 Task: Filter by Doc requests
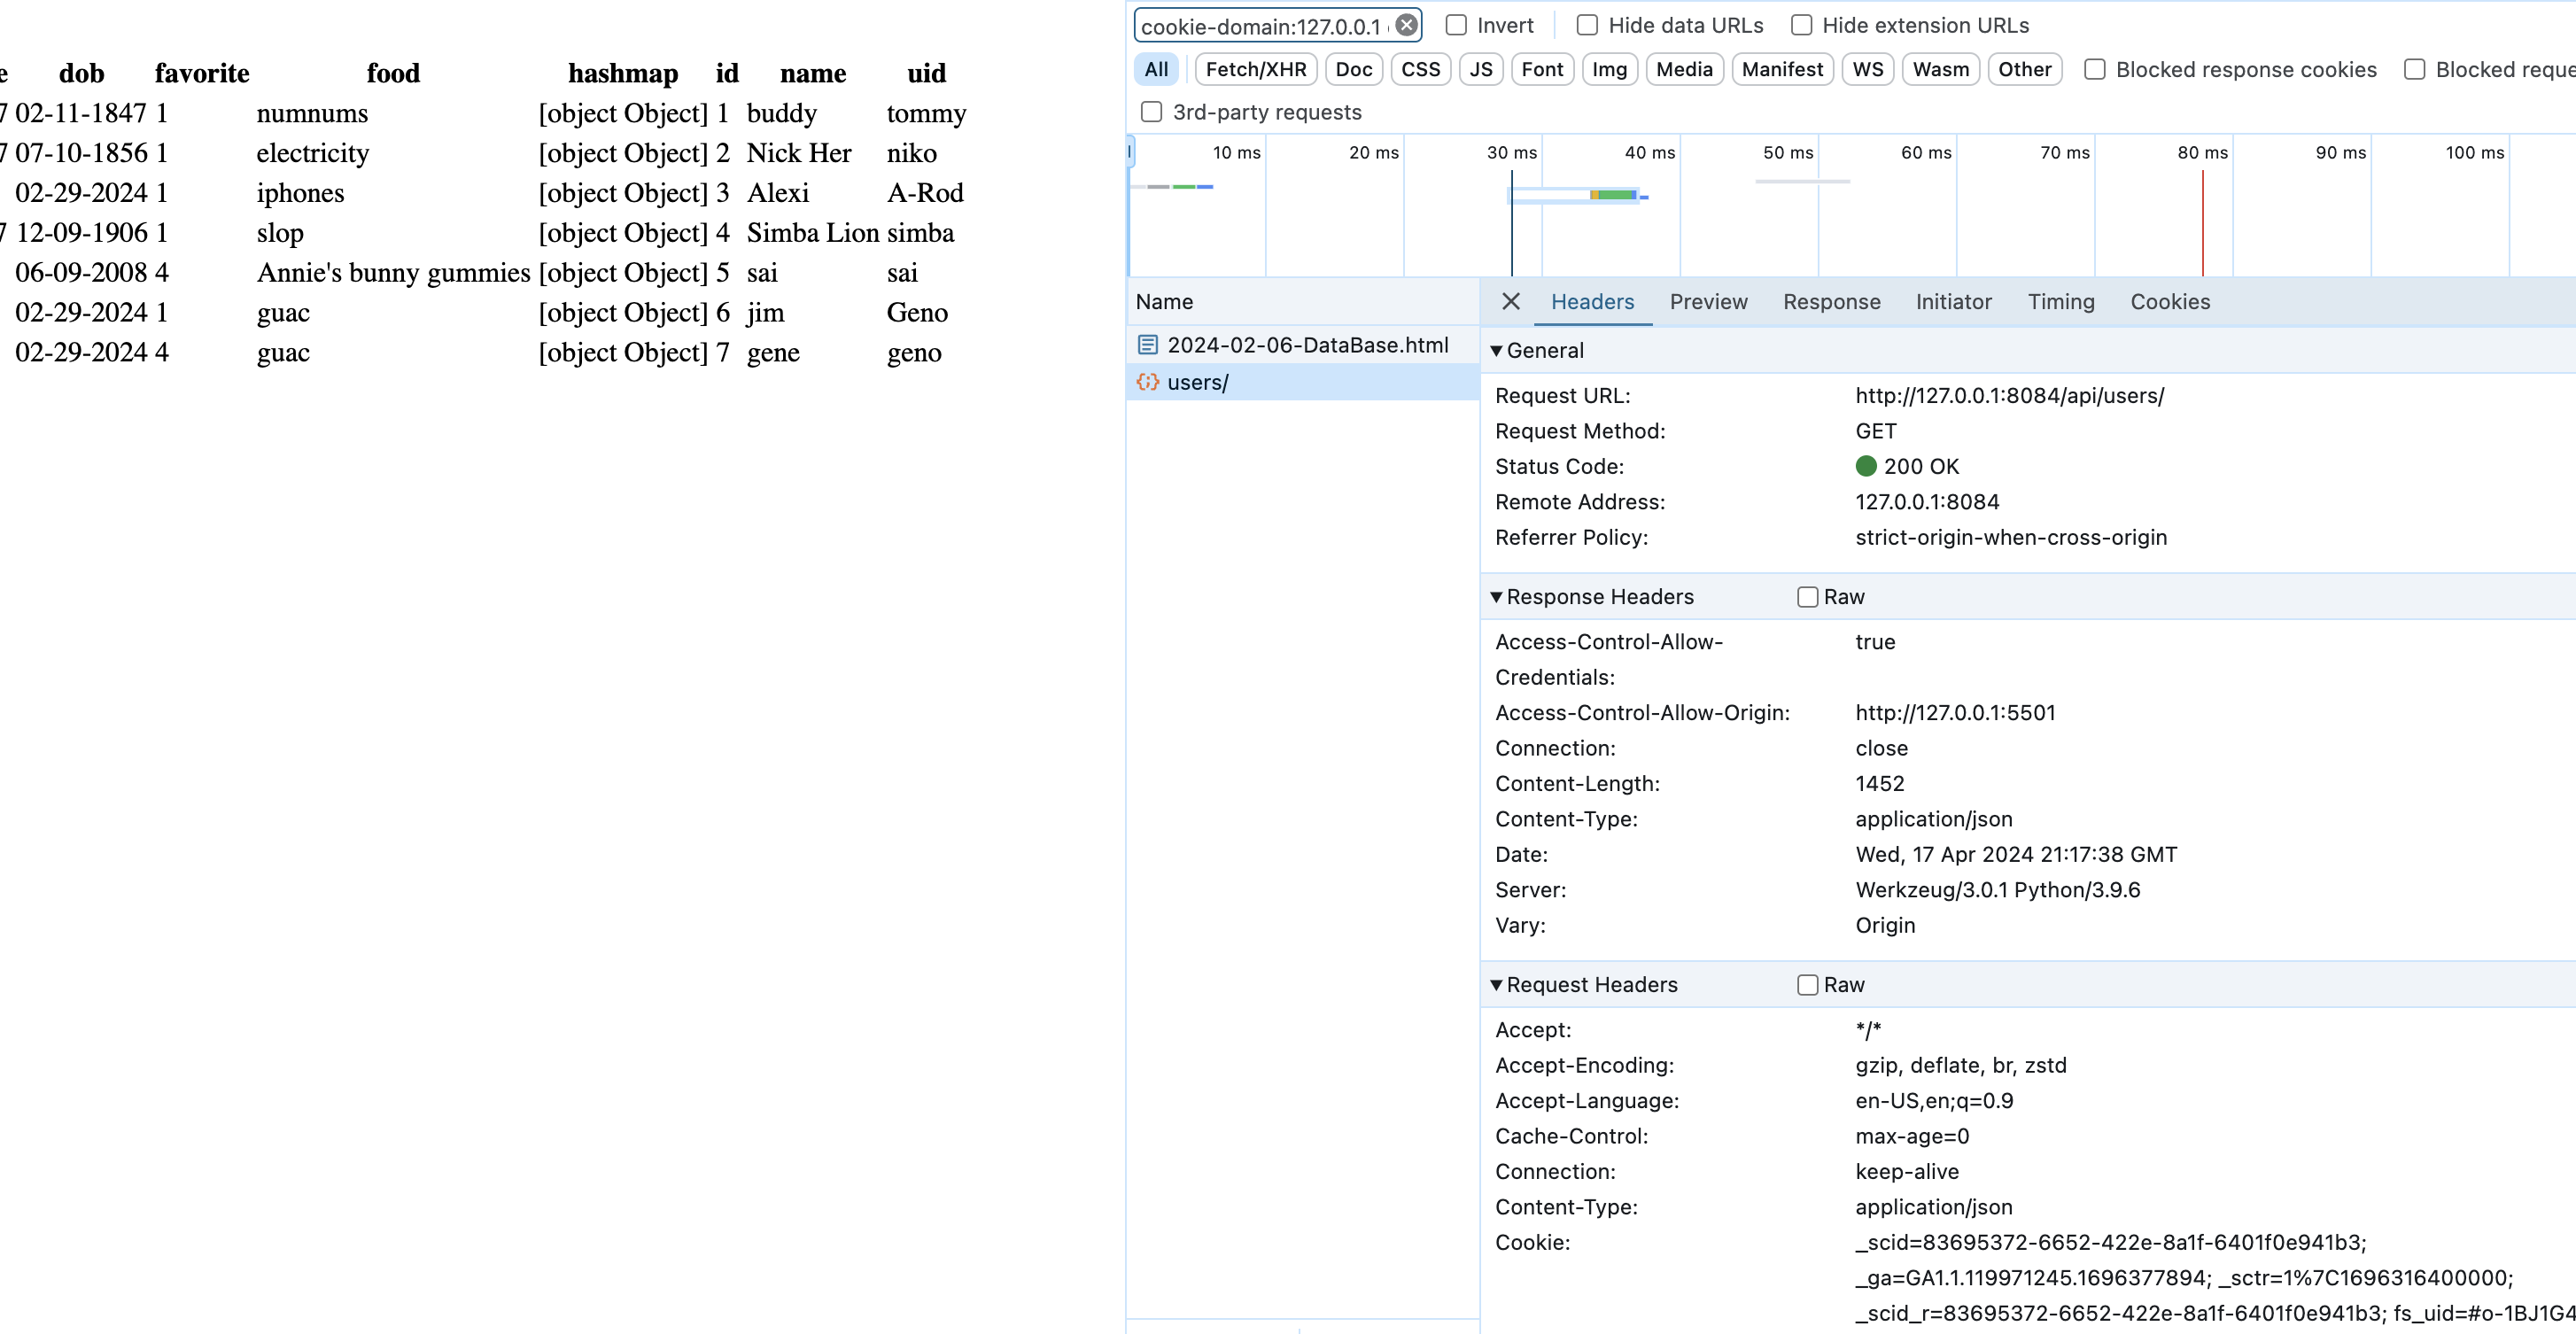(x=1353, y=69)
